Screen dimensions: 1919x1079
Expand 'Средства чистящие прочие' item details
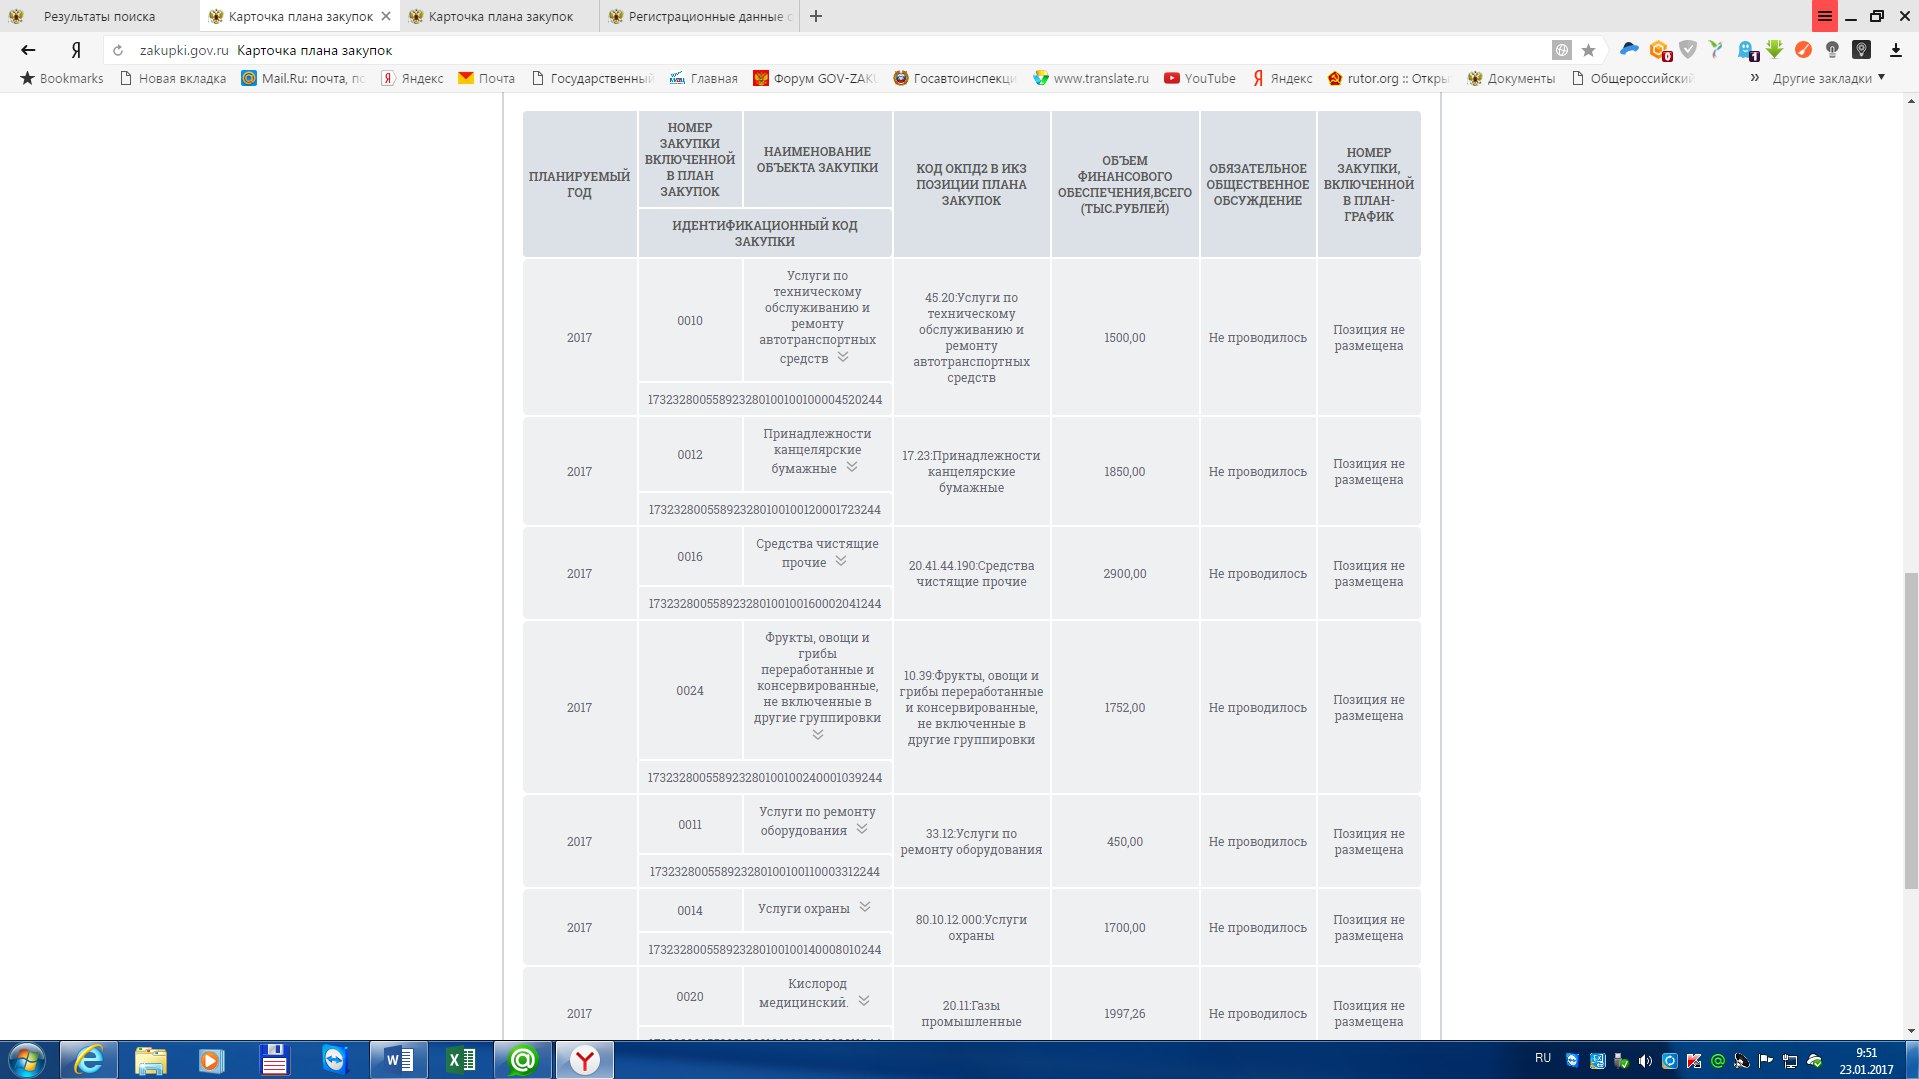(841, 561)
